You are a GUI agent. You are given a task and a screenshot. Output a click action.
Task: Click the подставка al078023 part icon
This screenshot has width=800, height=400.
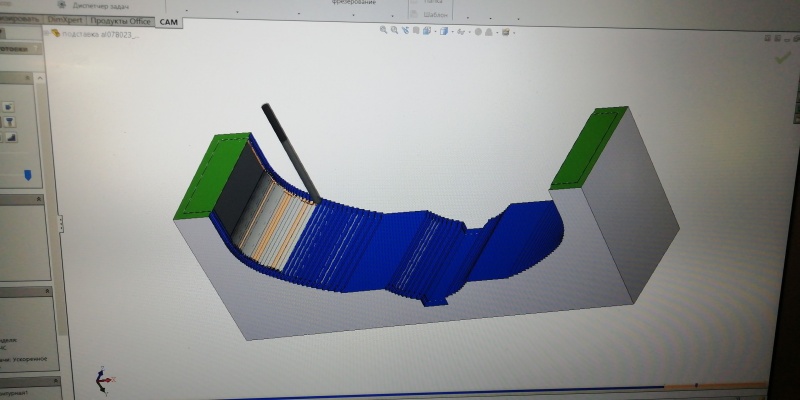56,33
